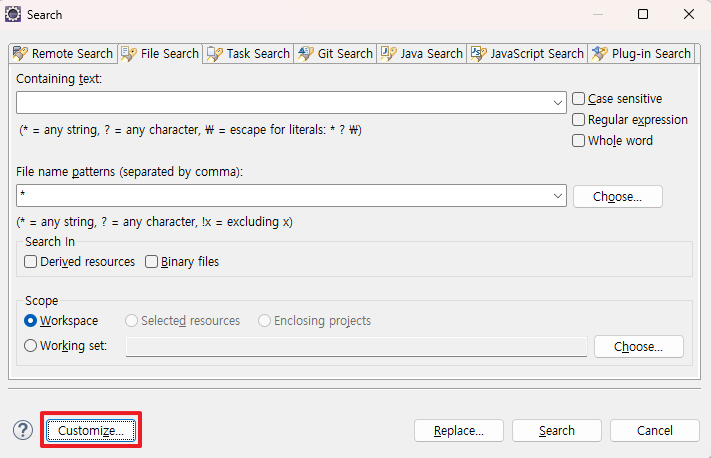Click the Eclipse icon in title bar
Viewport: 711px width, 458px height.
13,14
